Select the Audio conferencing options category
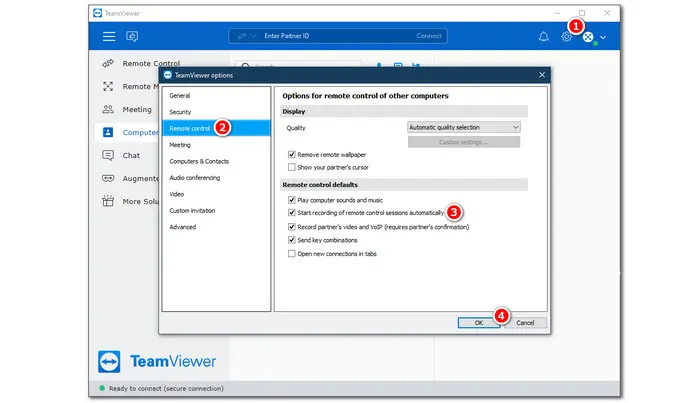The image size is (700, 403). pos(216,178)
